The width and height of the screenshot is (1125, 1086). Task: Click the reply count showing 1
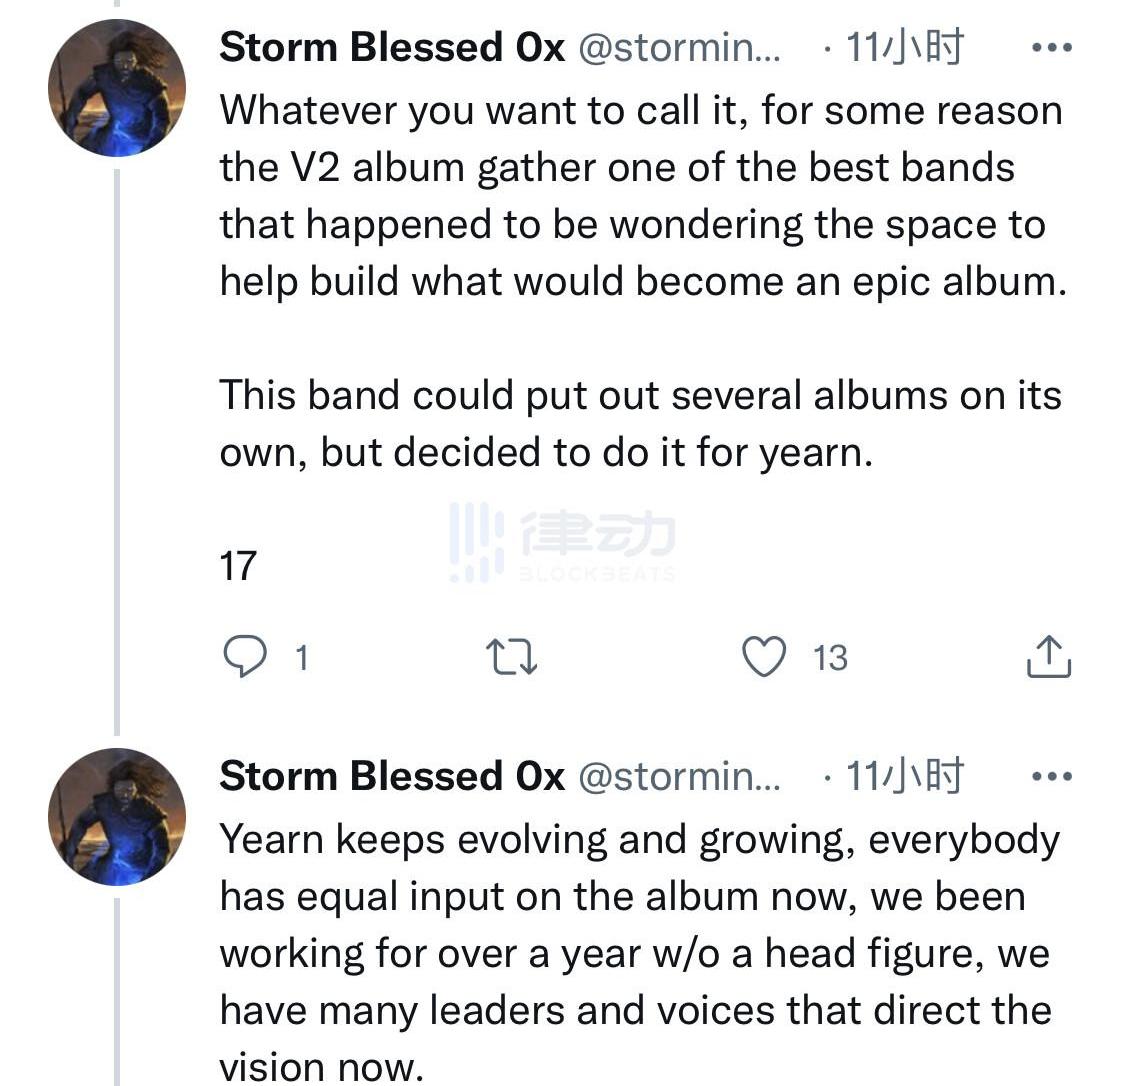coord(302,658)
